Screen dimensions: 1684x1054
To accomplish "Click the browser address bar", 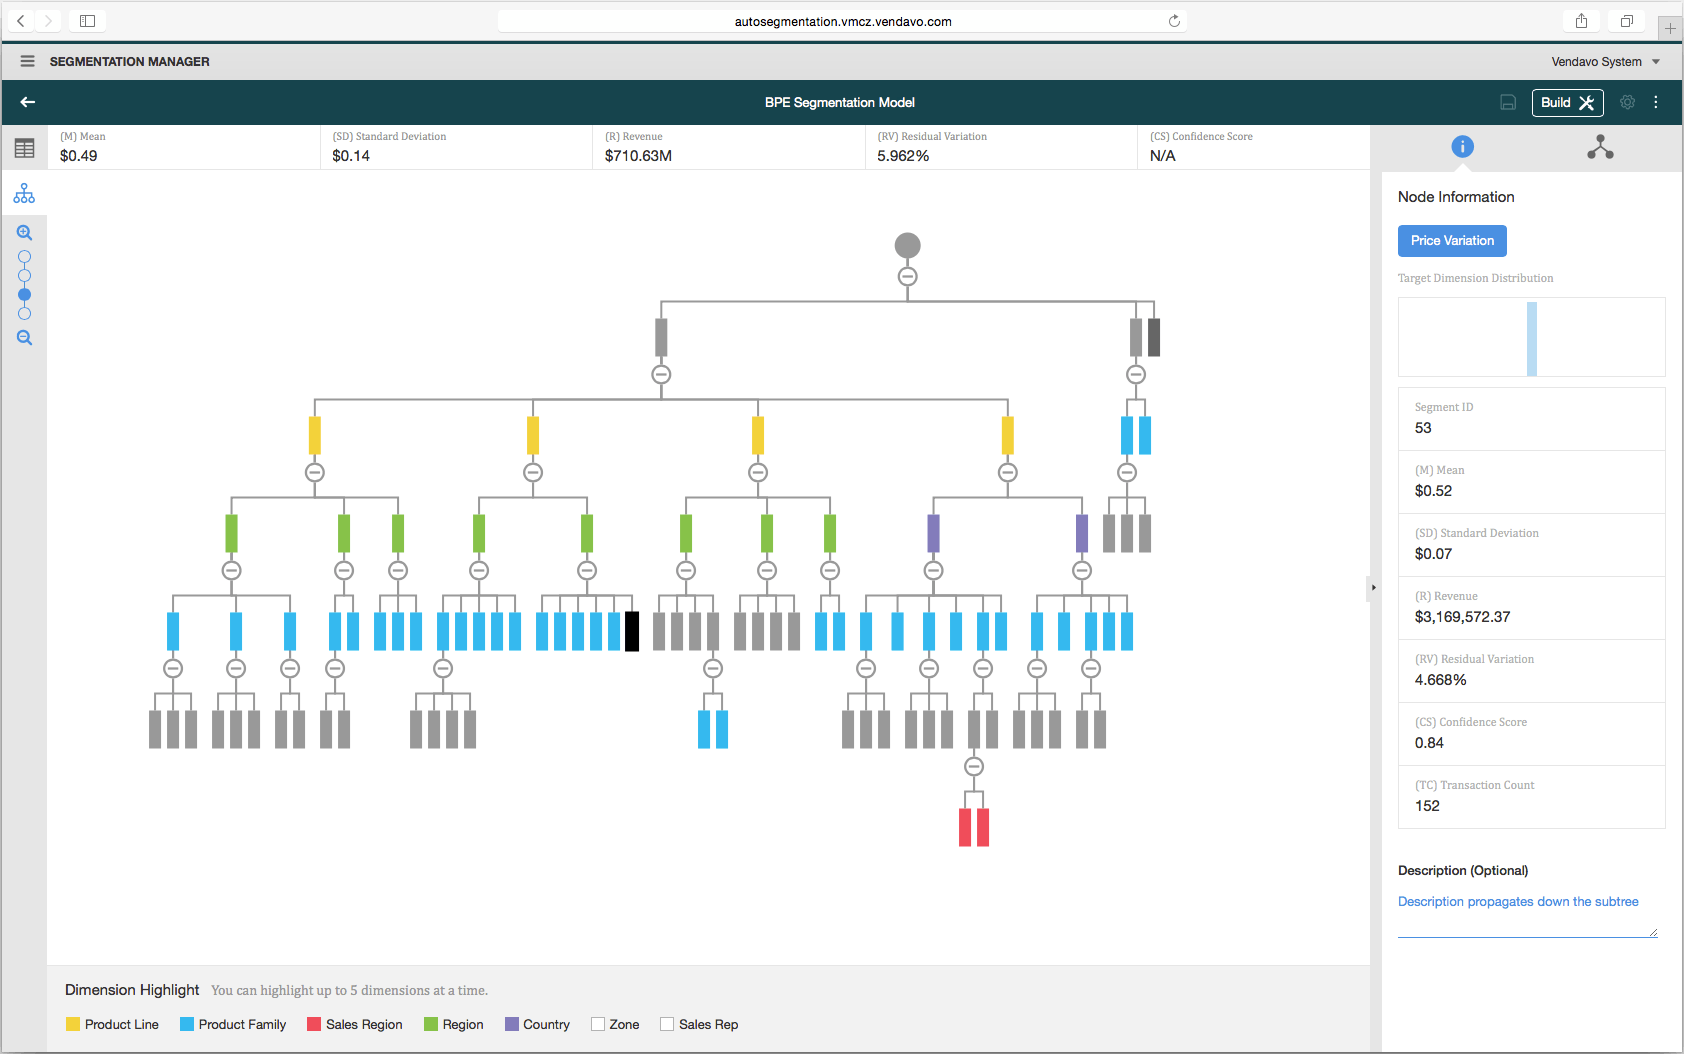I will point(842,21).
